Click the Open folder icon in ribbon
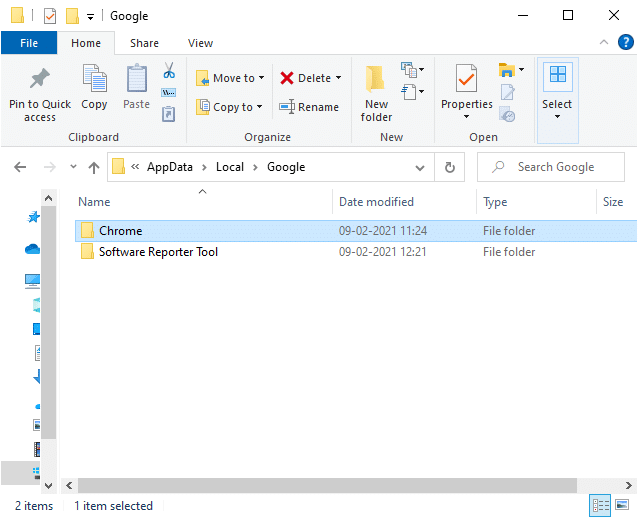Screen dimensions: 638x518 point(507,70)
